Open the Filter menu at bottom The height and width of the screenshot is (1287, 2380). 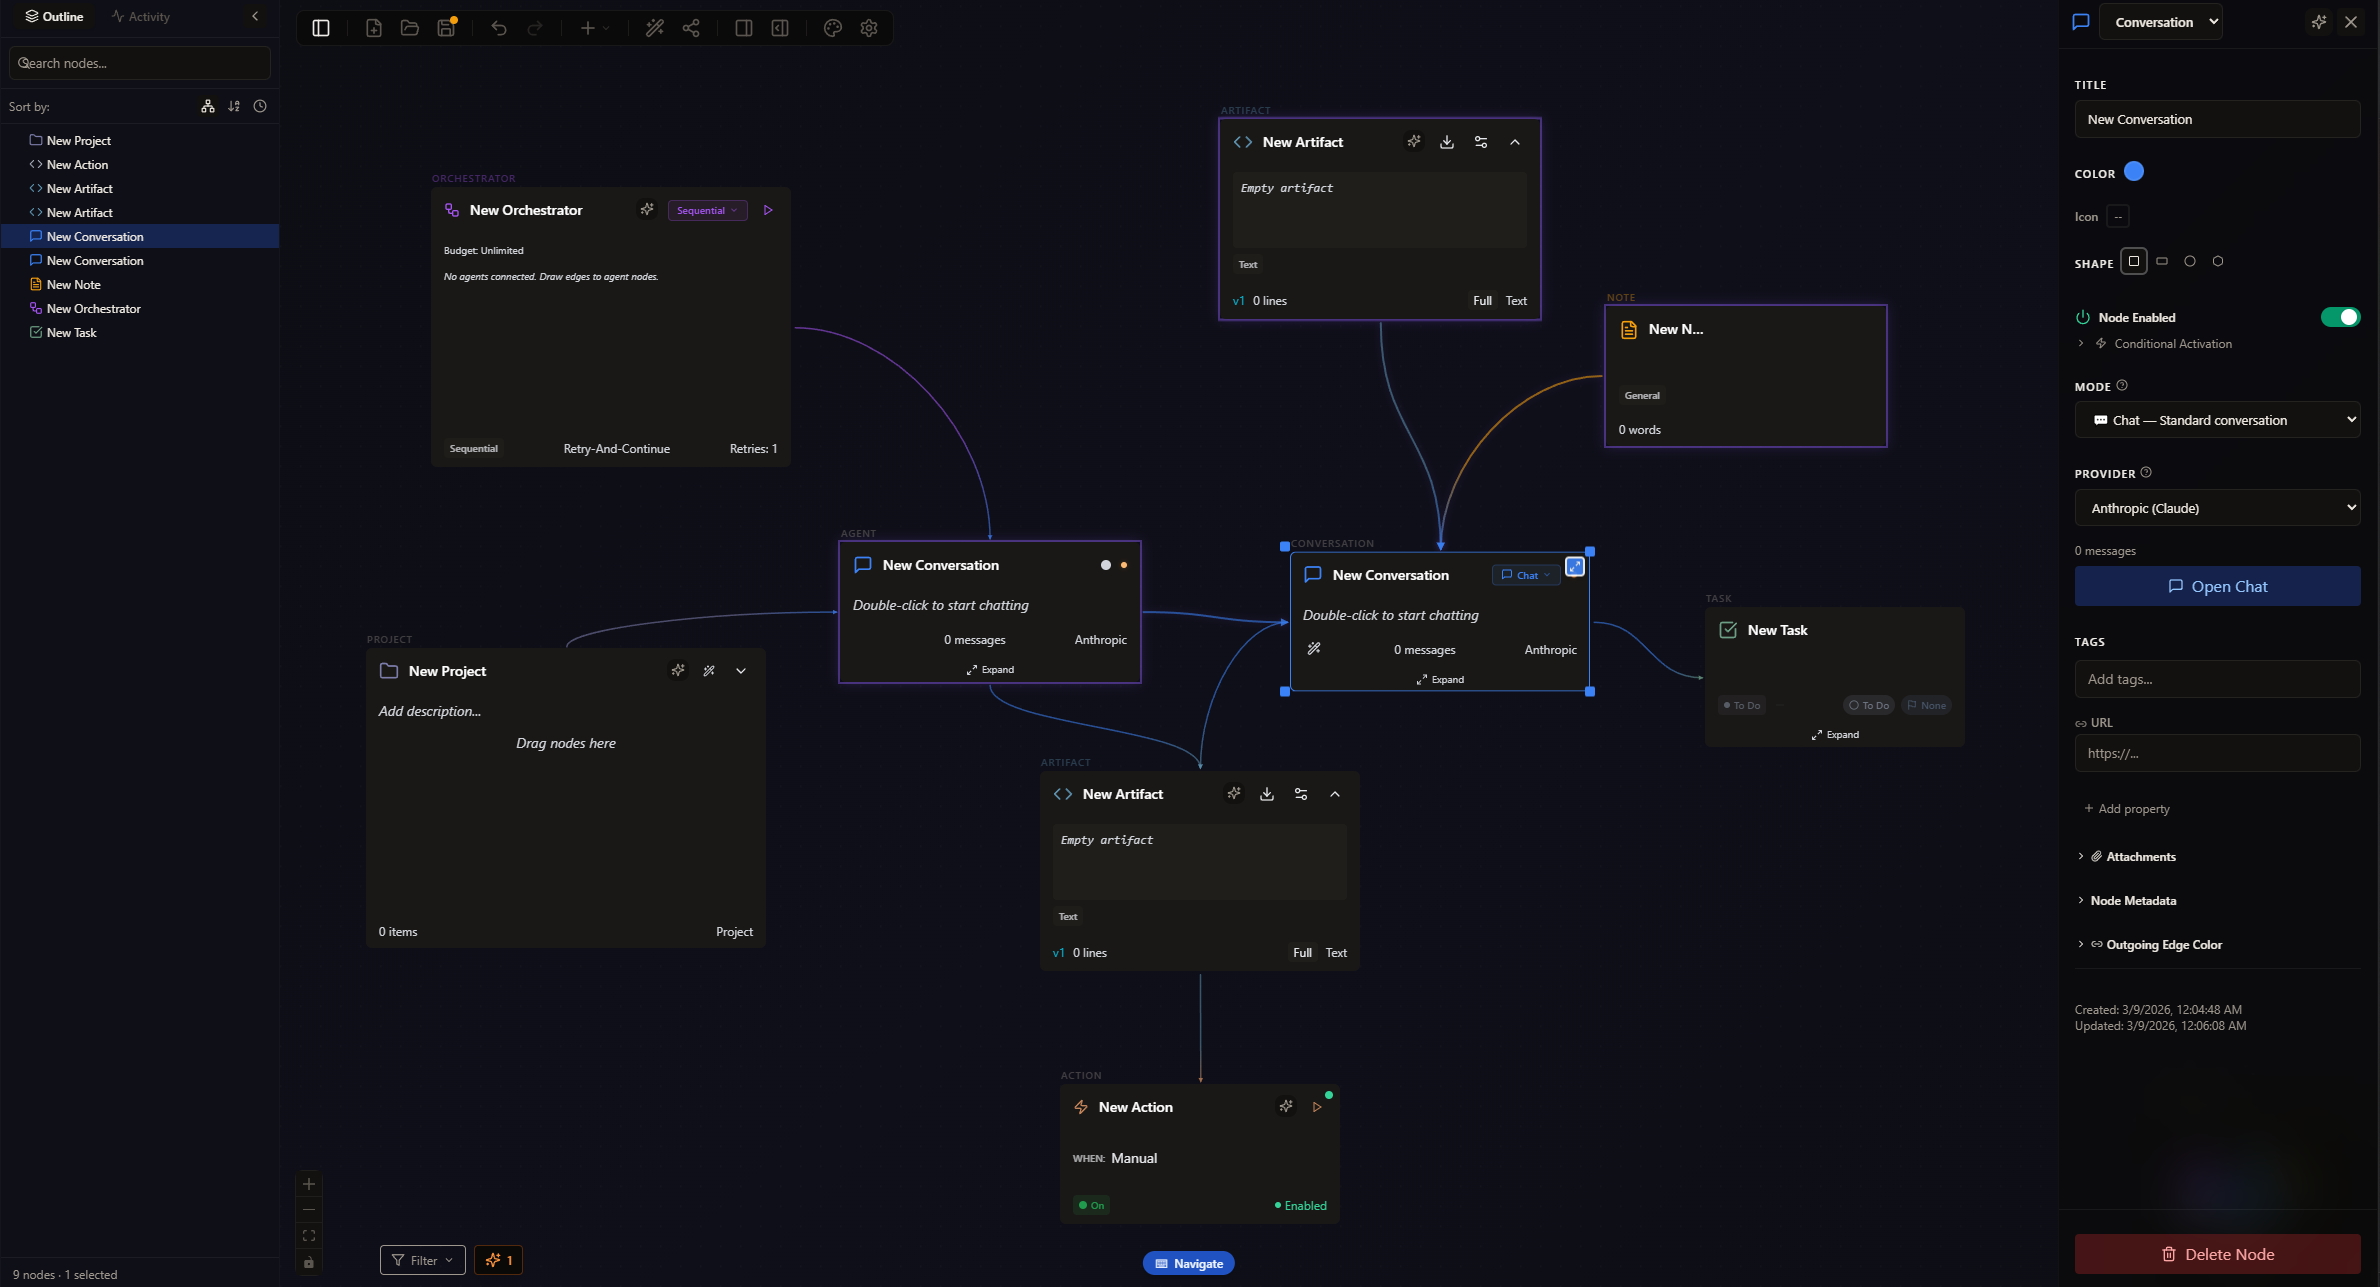pyautogui.click(x=421, y=1260)
